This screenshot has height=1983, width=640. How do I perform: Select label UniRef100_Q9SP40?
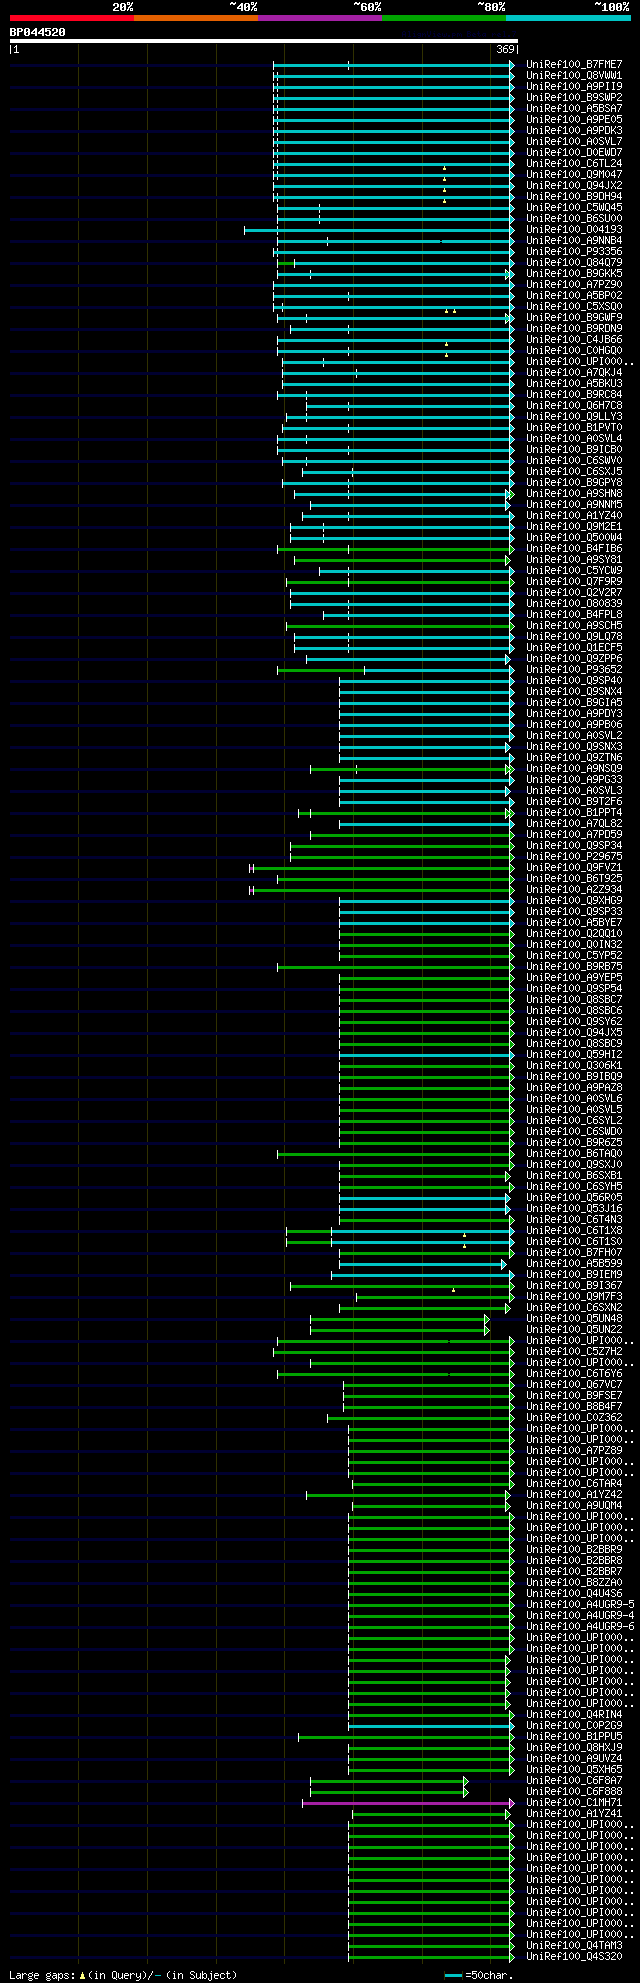click(x=574, y=680)
